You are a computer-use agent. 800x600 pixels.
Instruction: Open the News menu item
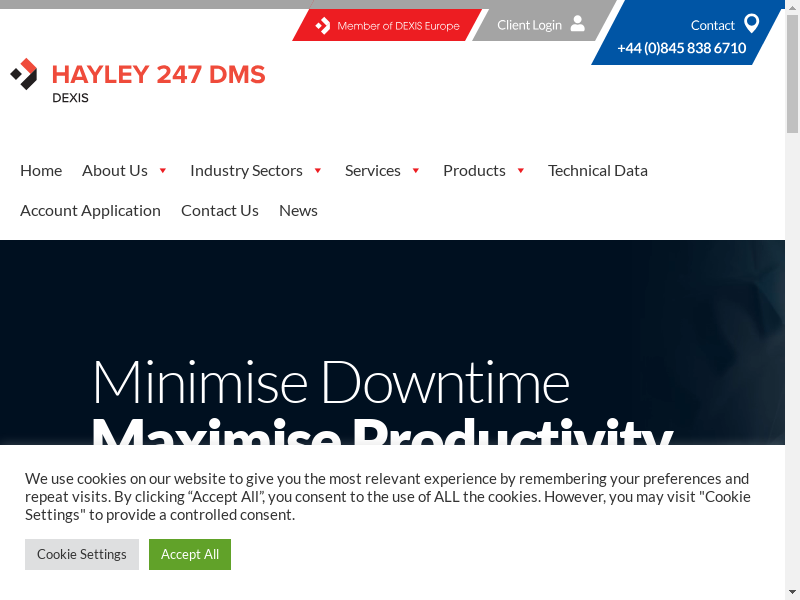[298, 210]
